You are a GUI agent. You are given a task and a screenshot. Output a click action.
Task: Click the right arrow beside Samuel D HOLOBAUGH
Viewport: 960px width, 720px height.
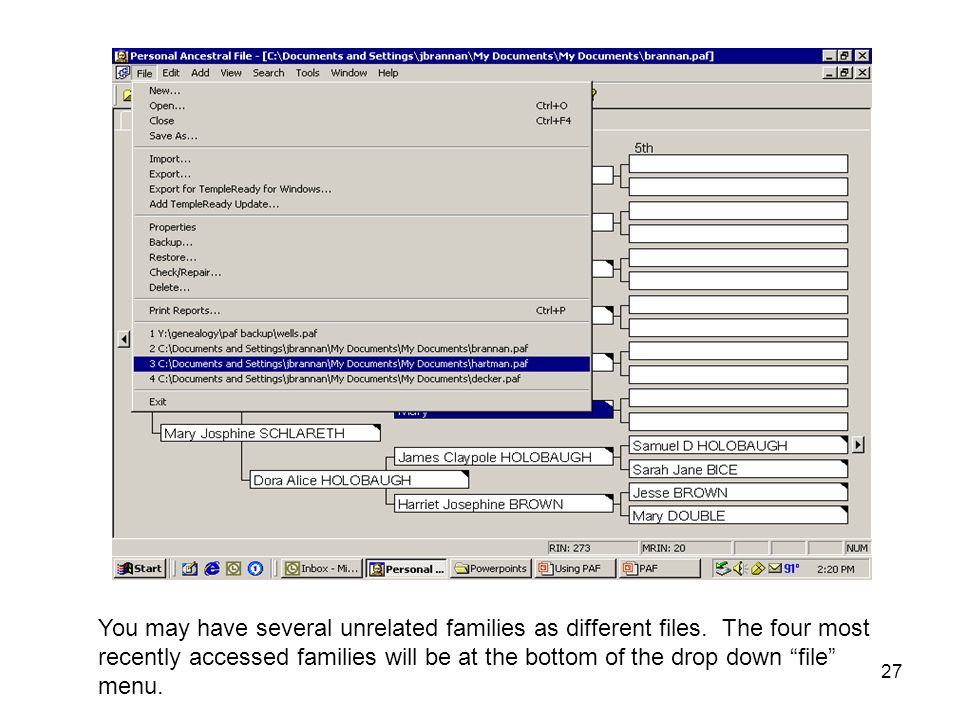(858, 444)
